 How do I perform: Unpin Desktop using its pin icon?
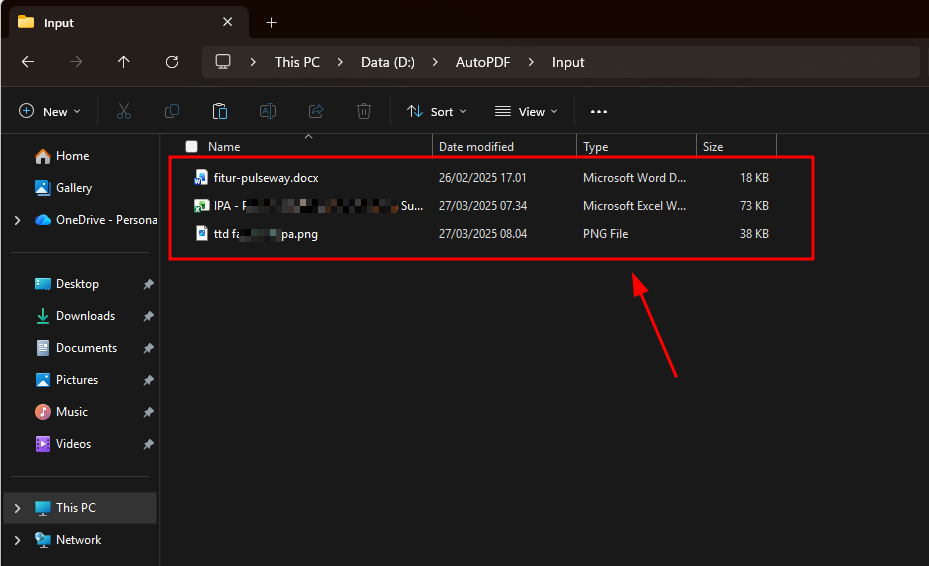(148, 284)
